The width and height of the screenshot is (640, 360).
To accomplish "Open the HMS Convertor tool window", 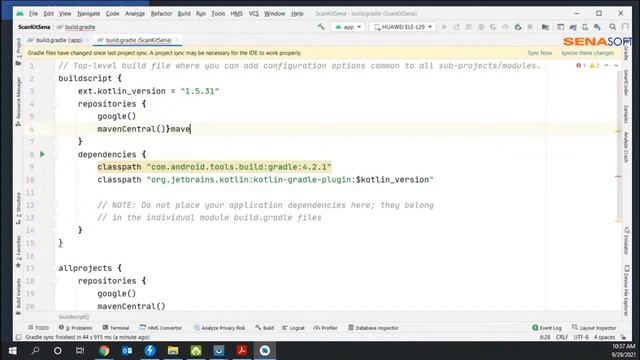I will pyautogui.click(x=160, y=328).
